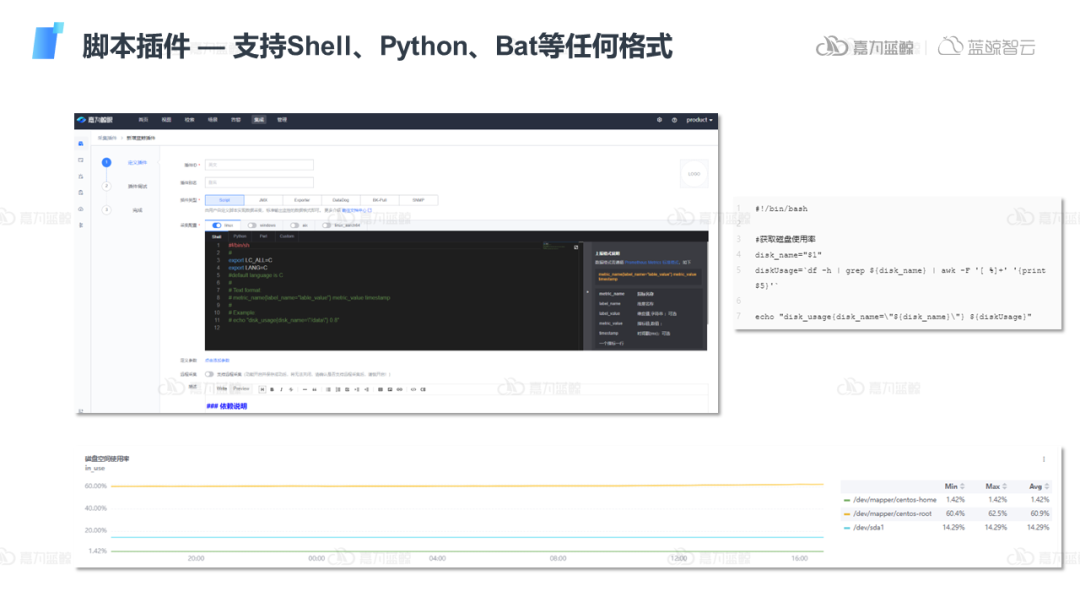
Task: Select wizard step 1 circle
Action: [x=106, y=163]
